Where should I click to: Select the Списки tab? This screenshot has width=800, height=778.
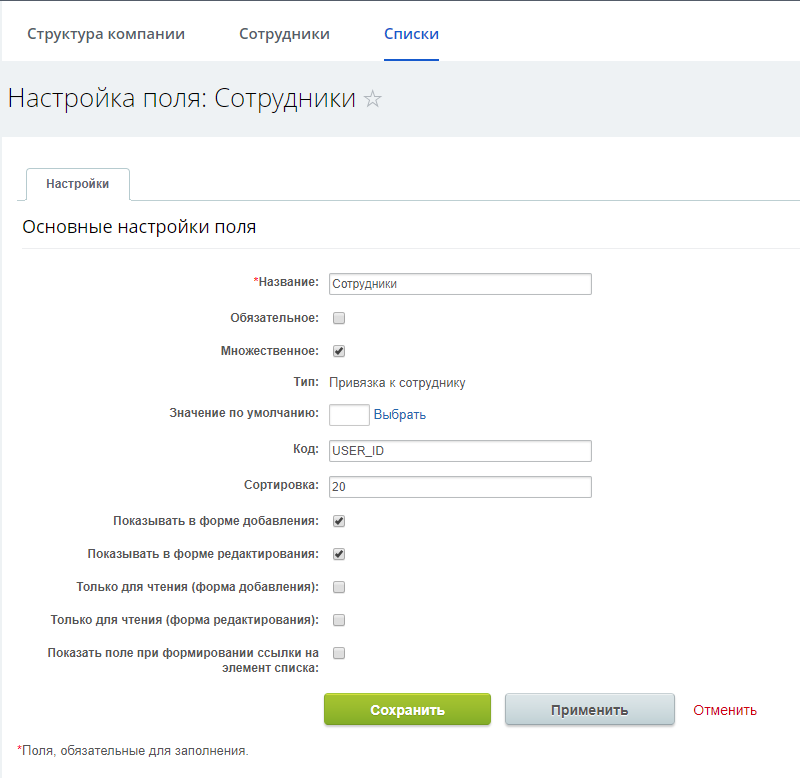pyautogui.click(x=411, y=34)
